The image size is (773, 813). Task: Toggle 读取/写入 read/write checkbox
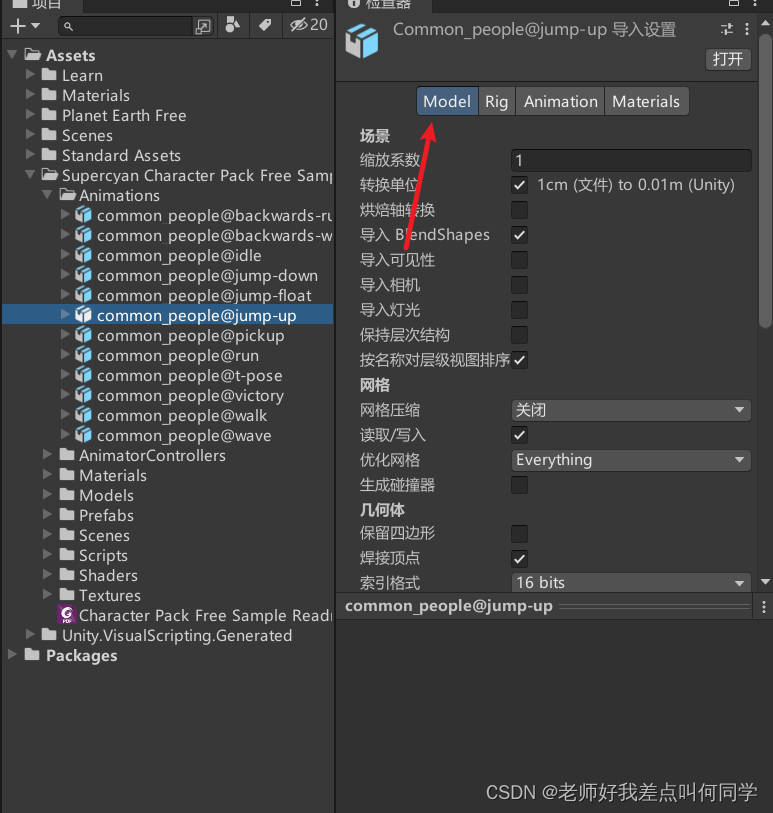pos(519,435)
